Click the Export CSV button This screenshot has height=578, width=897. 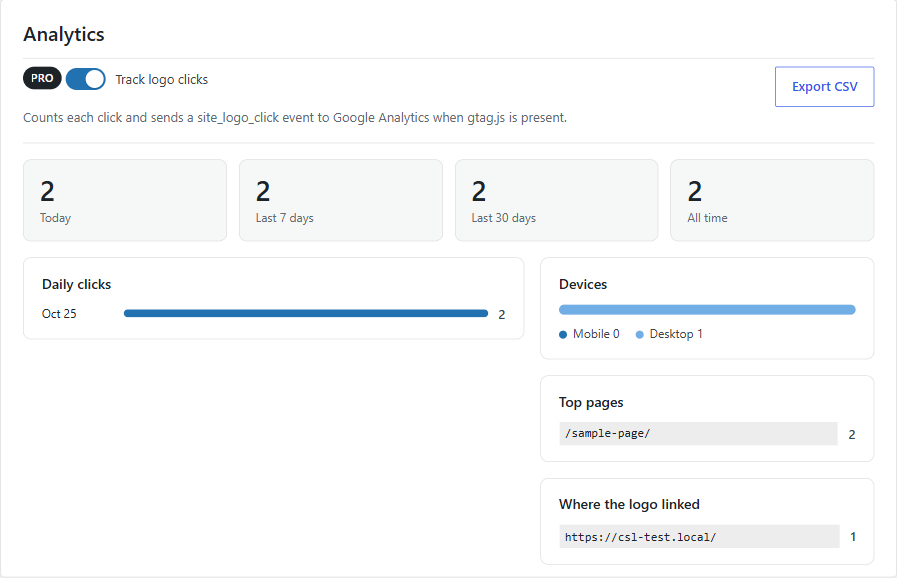824,86
